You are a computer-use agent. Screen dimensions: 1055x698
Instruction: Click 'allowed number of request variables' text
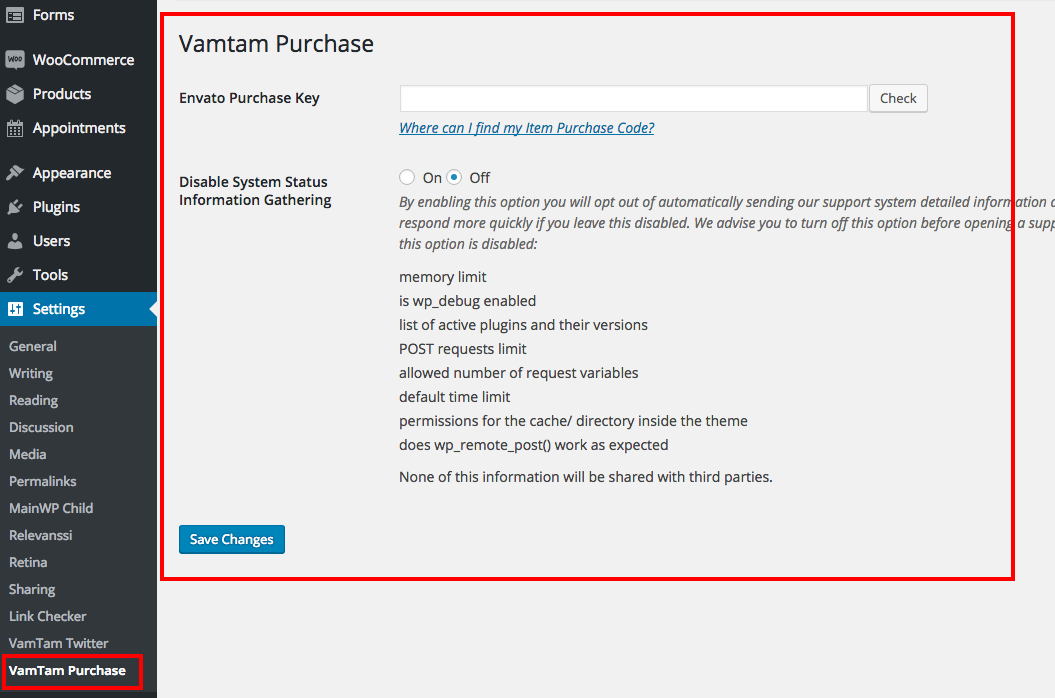point(519,373)
